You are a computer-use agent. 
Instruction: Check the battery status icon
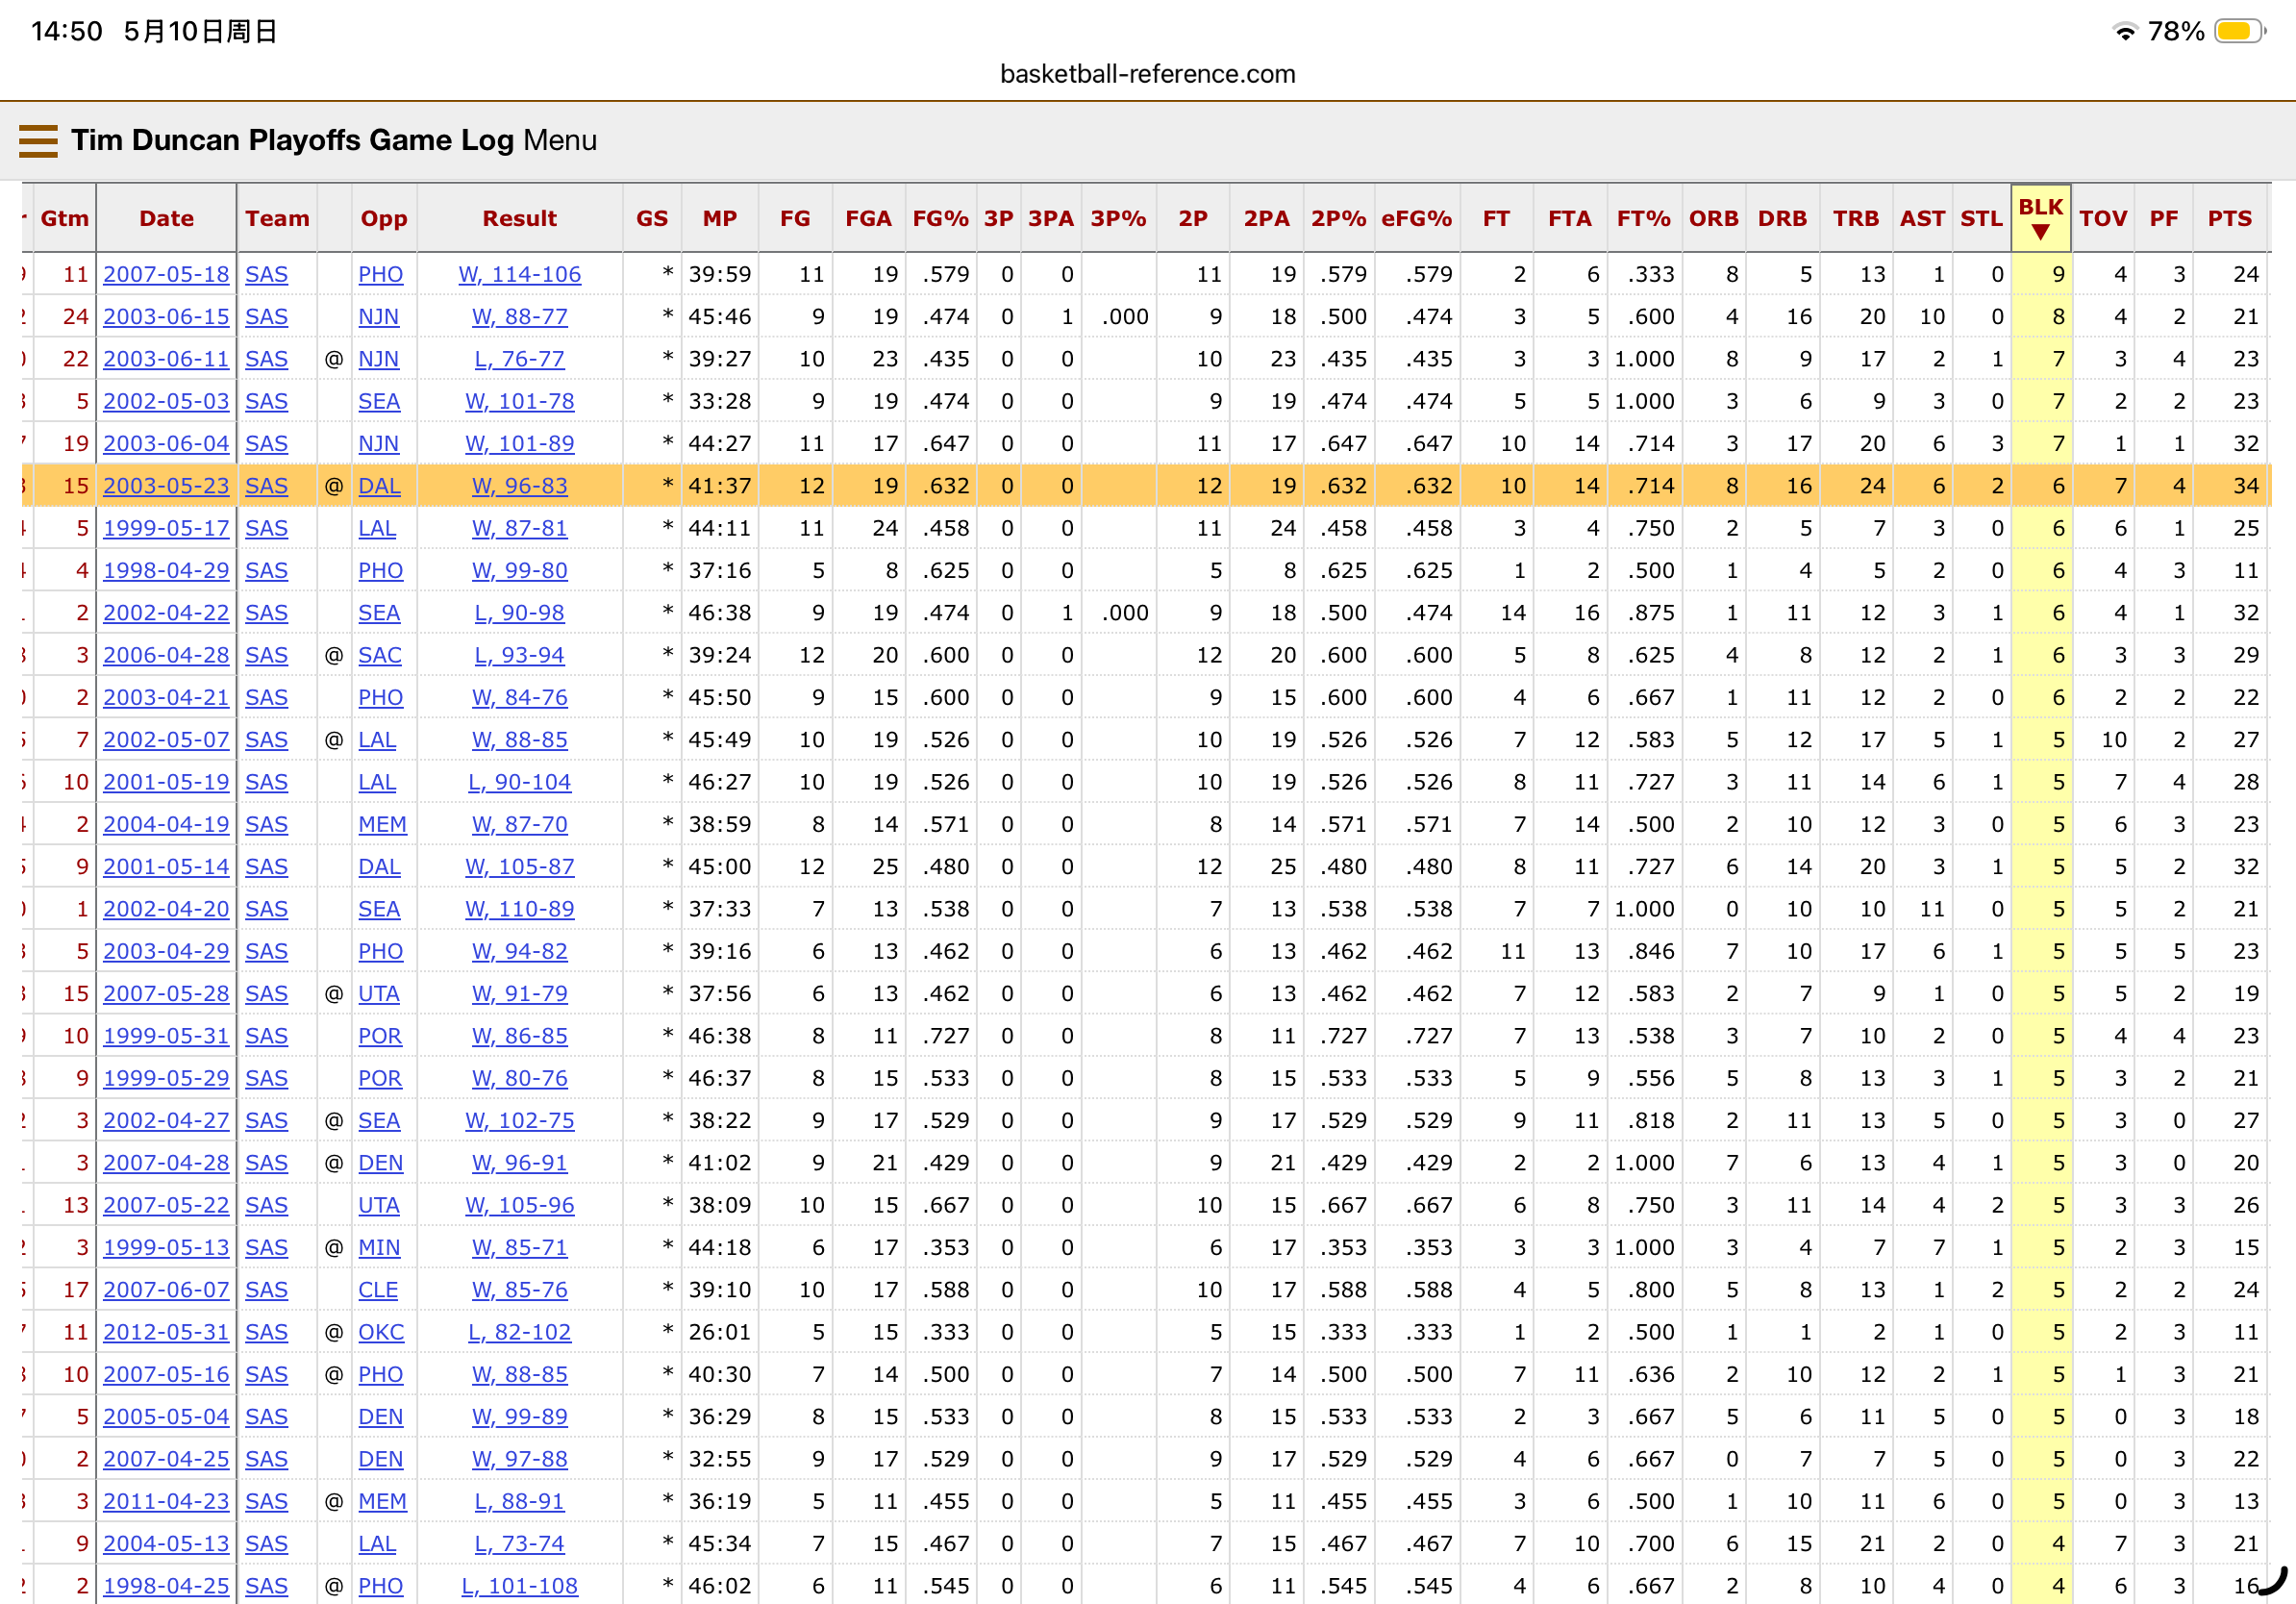click(x=2239, y=31)
